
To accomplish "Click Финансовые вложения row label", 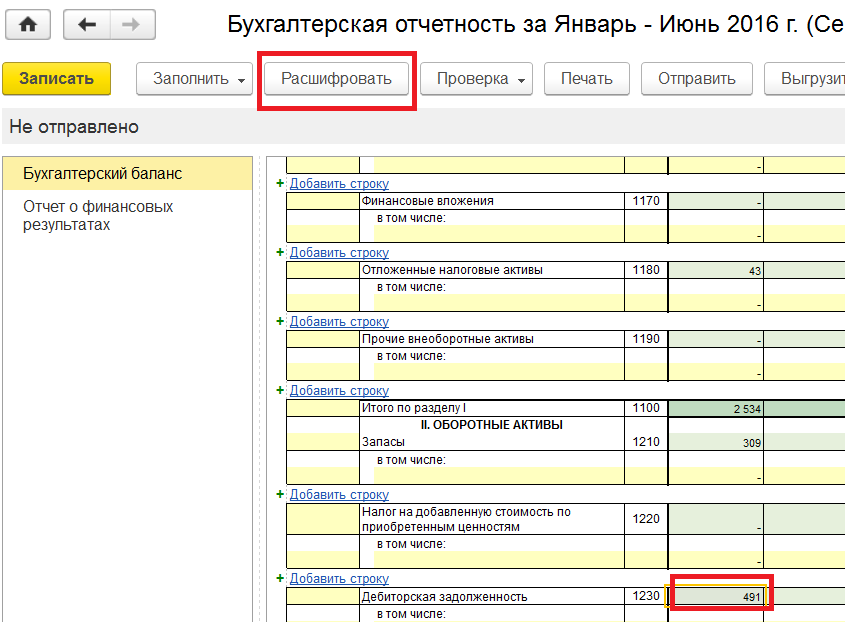I will [x=428, y=201].
